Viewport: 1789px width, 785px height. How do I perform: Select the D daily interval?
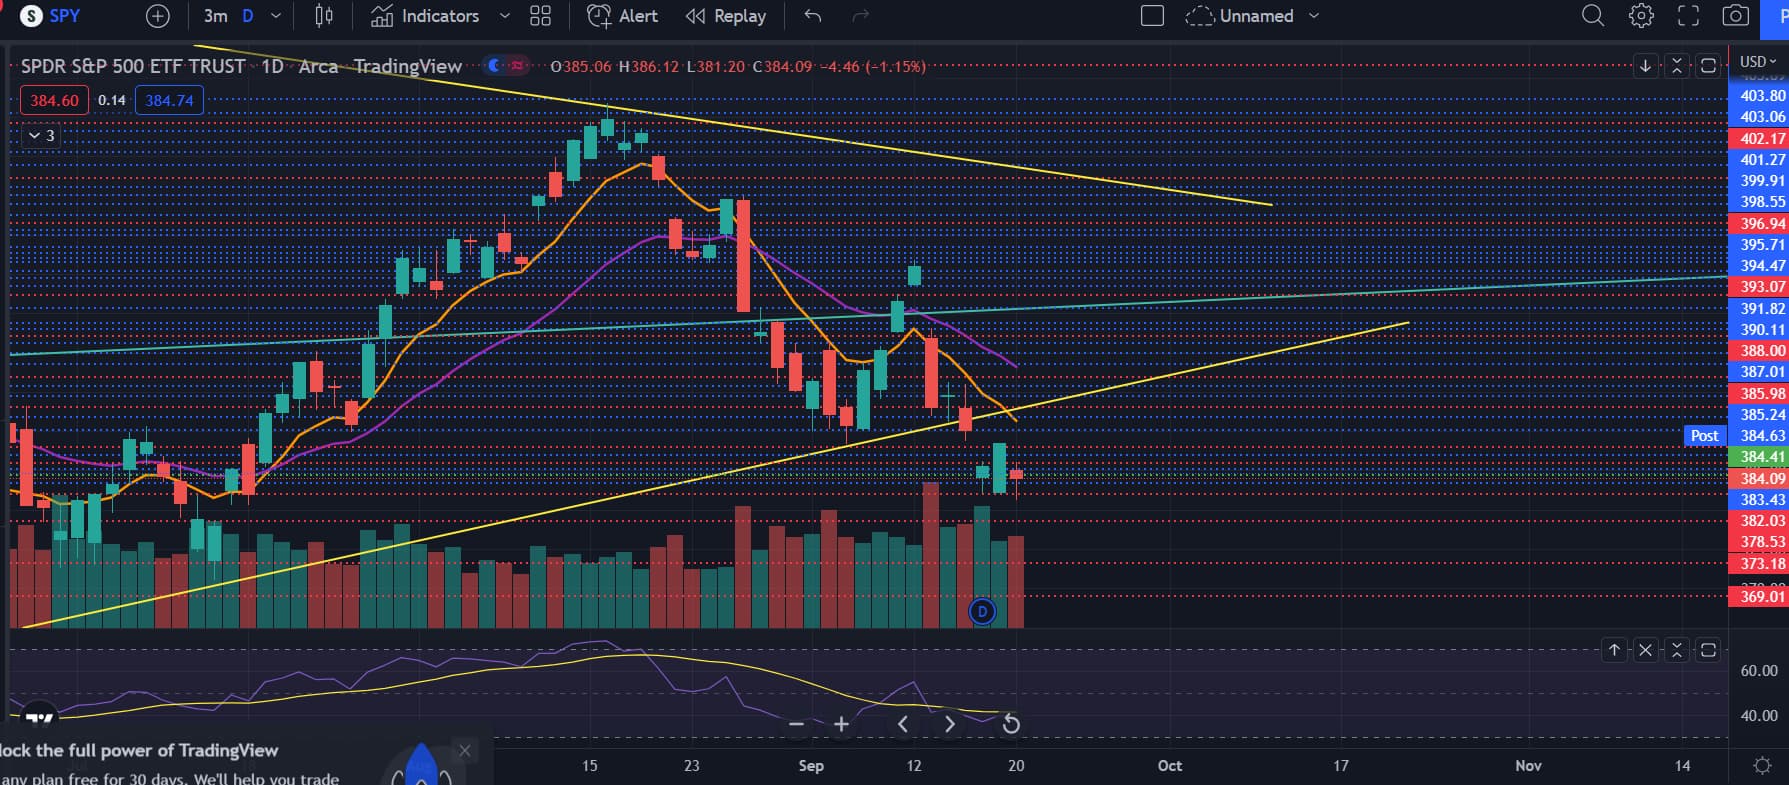pyautogui.click(x=248, y=16)
